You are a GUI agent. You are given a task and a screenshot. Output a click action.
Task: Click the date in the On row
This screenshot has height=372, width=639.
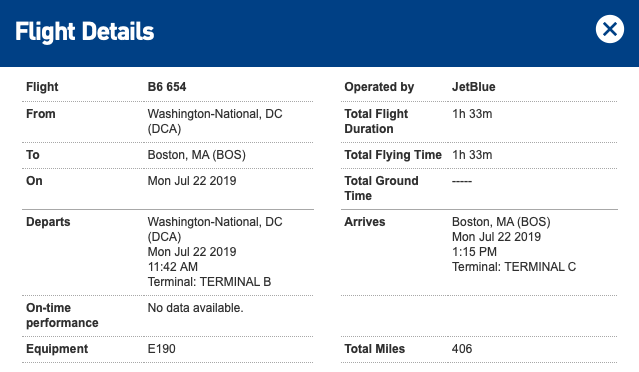coord(192,181)
